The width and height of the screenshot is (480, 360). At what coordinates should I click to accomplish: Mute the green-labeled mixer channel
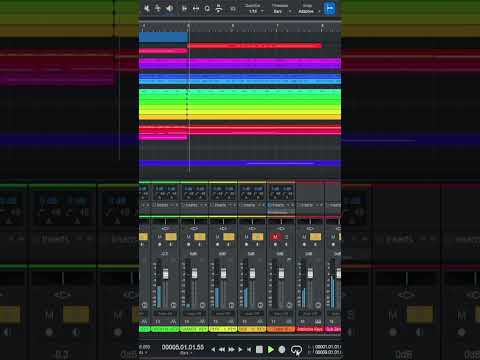(x=159, y=237)
